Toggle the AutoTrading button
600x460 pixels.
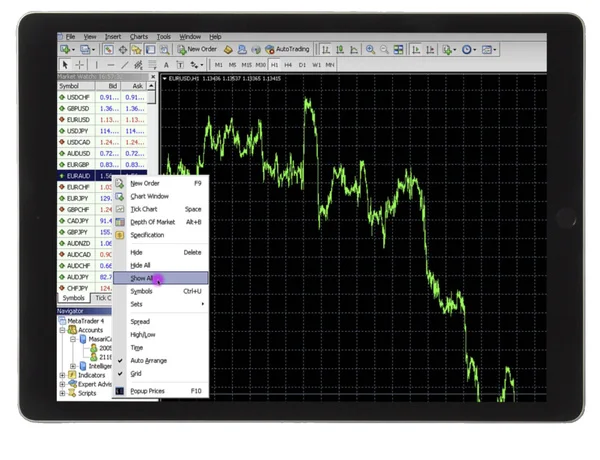(287, 49)
